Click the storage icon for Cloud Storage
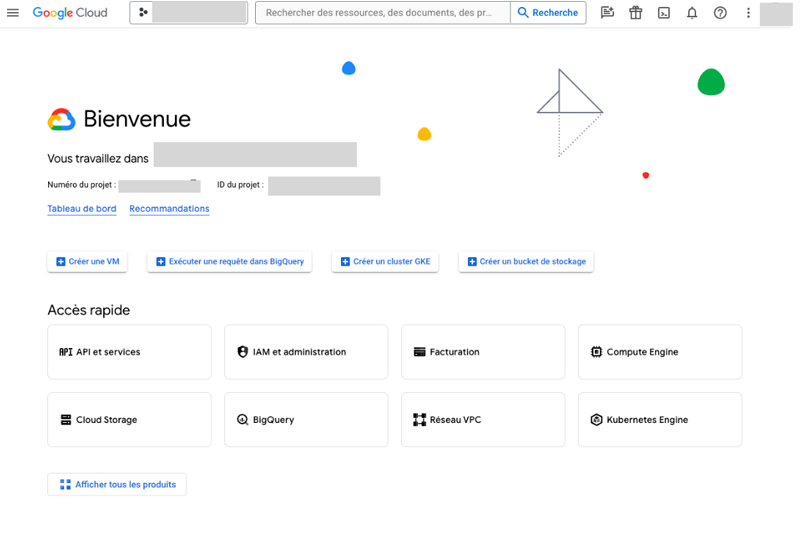The image size is (800, 537). click(x=66, y=420)
